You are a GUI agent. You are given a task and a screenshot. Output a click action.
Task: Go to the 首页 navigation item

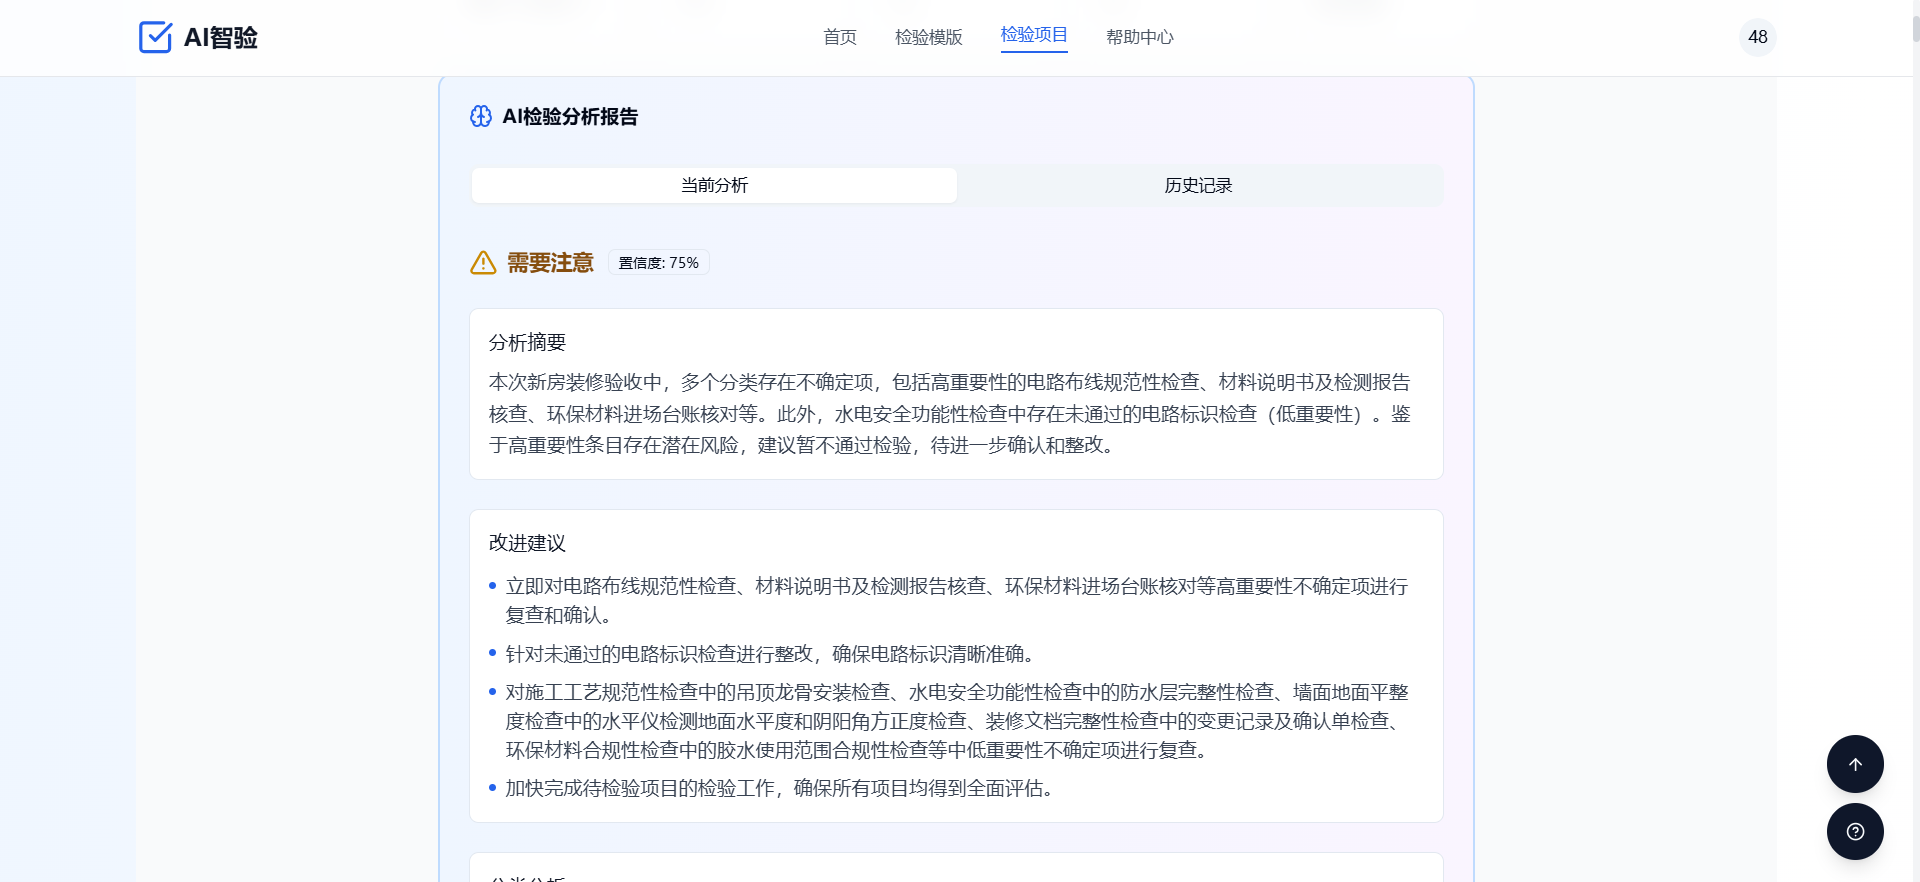[839, 37]
